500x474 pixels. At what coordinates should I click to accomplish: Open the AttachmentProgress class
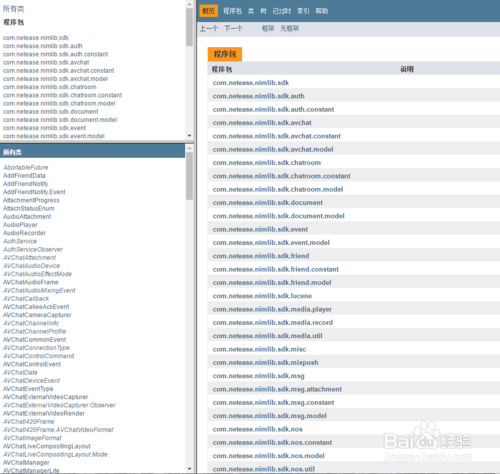coord(31,200)
